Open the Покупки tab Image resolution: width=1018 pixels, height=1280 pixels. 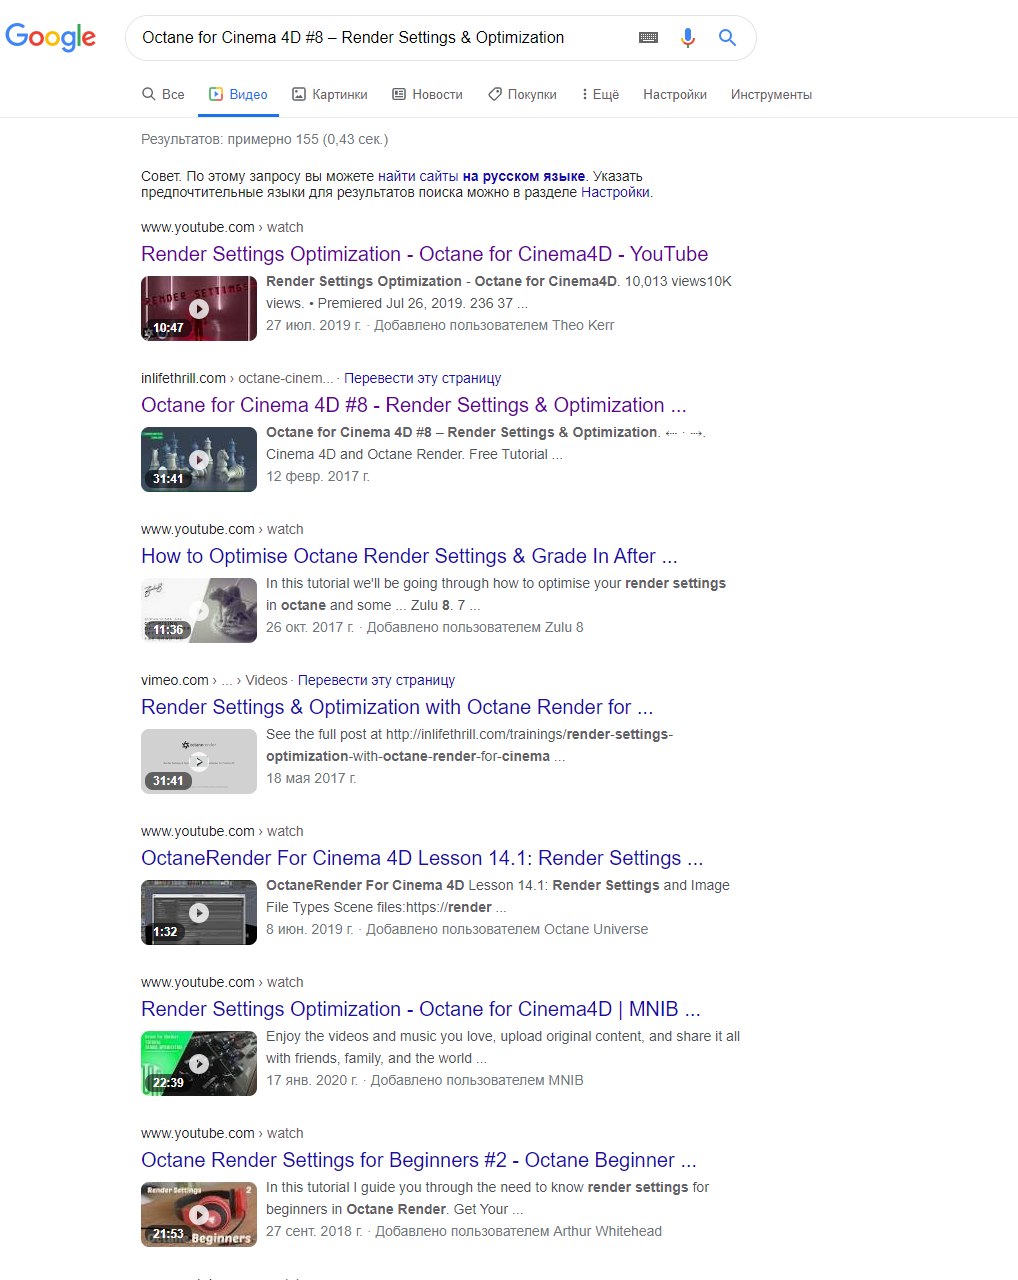click(522, 94)
